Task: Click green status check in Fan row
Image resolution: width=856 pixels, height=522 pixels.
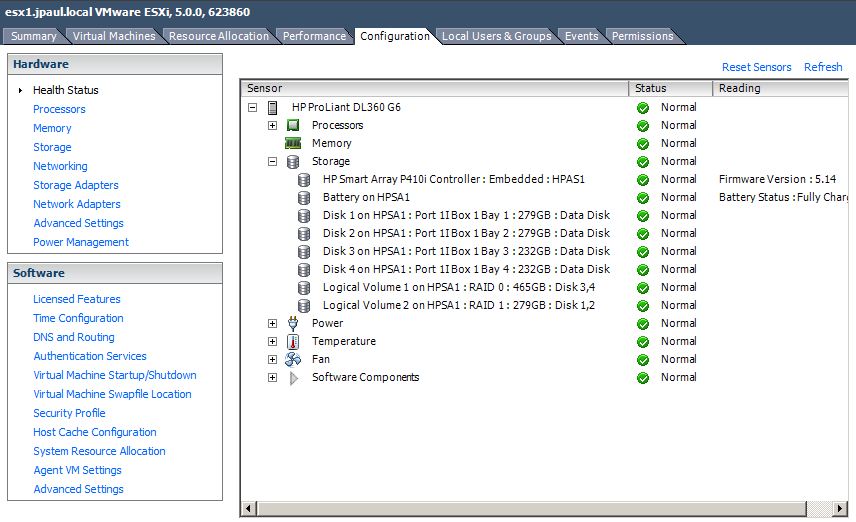Action: (x=643, y=360)
